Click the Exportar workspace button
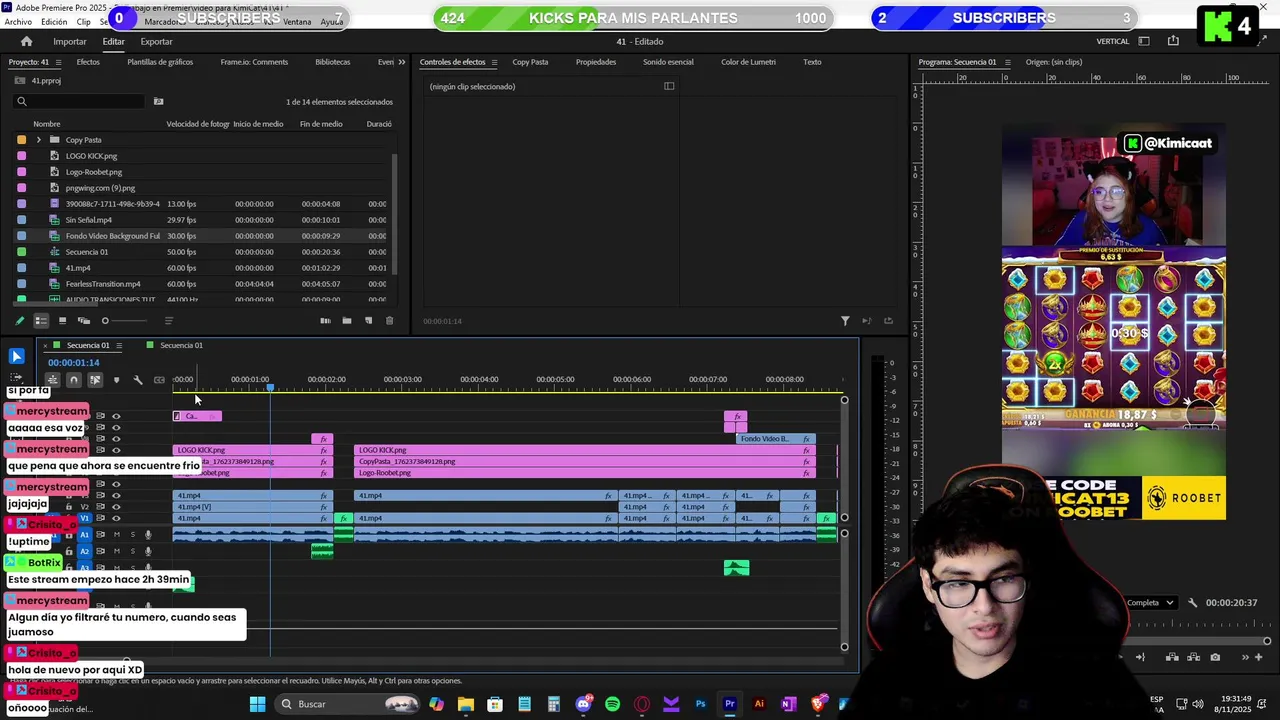This screenshot has height=720, width=1280. (x=156, y=41)
